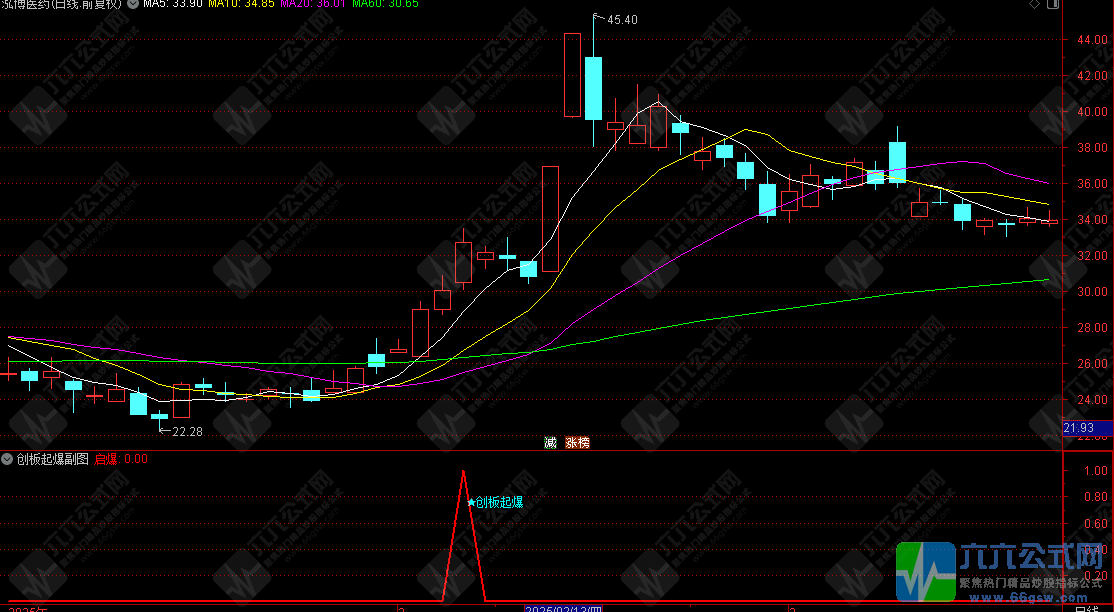Click the 1.00 sub-chart axis value

(x=1096, y=471)
